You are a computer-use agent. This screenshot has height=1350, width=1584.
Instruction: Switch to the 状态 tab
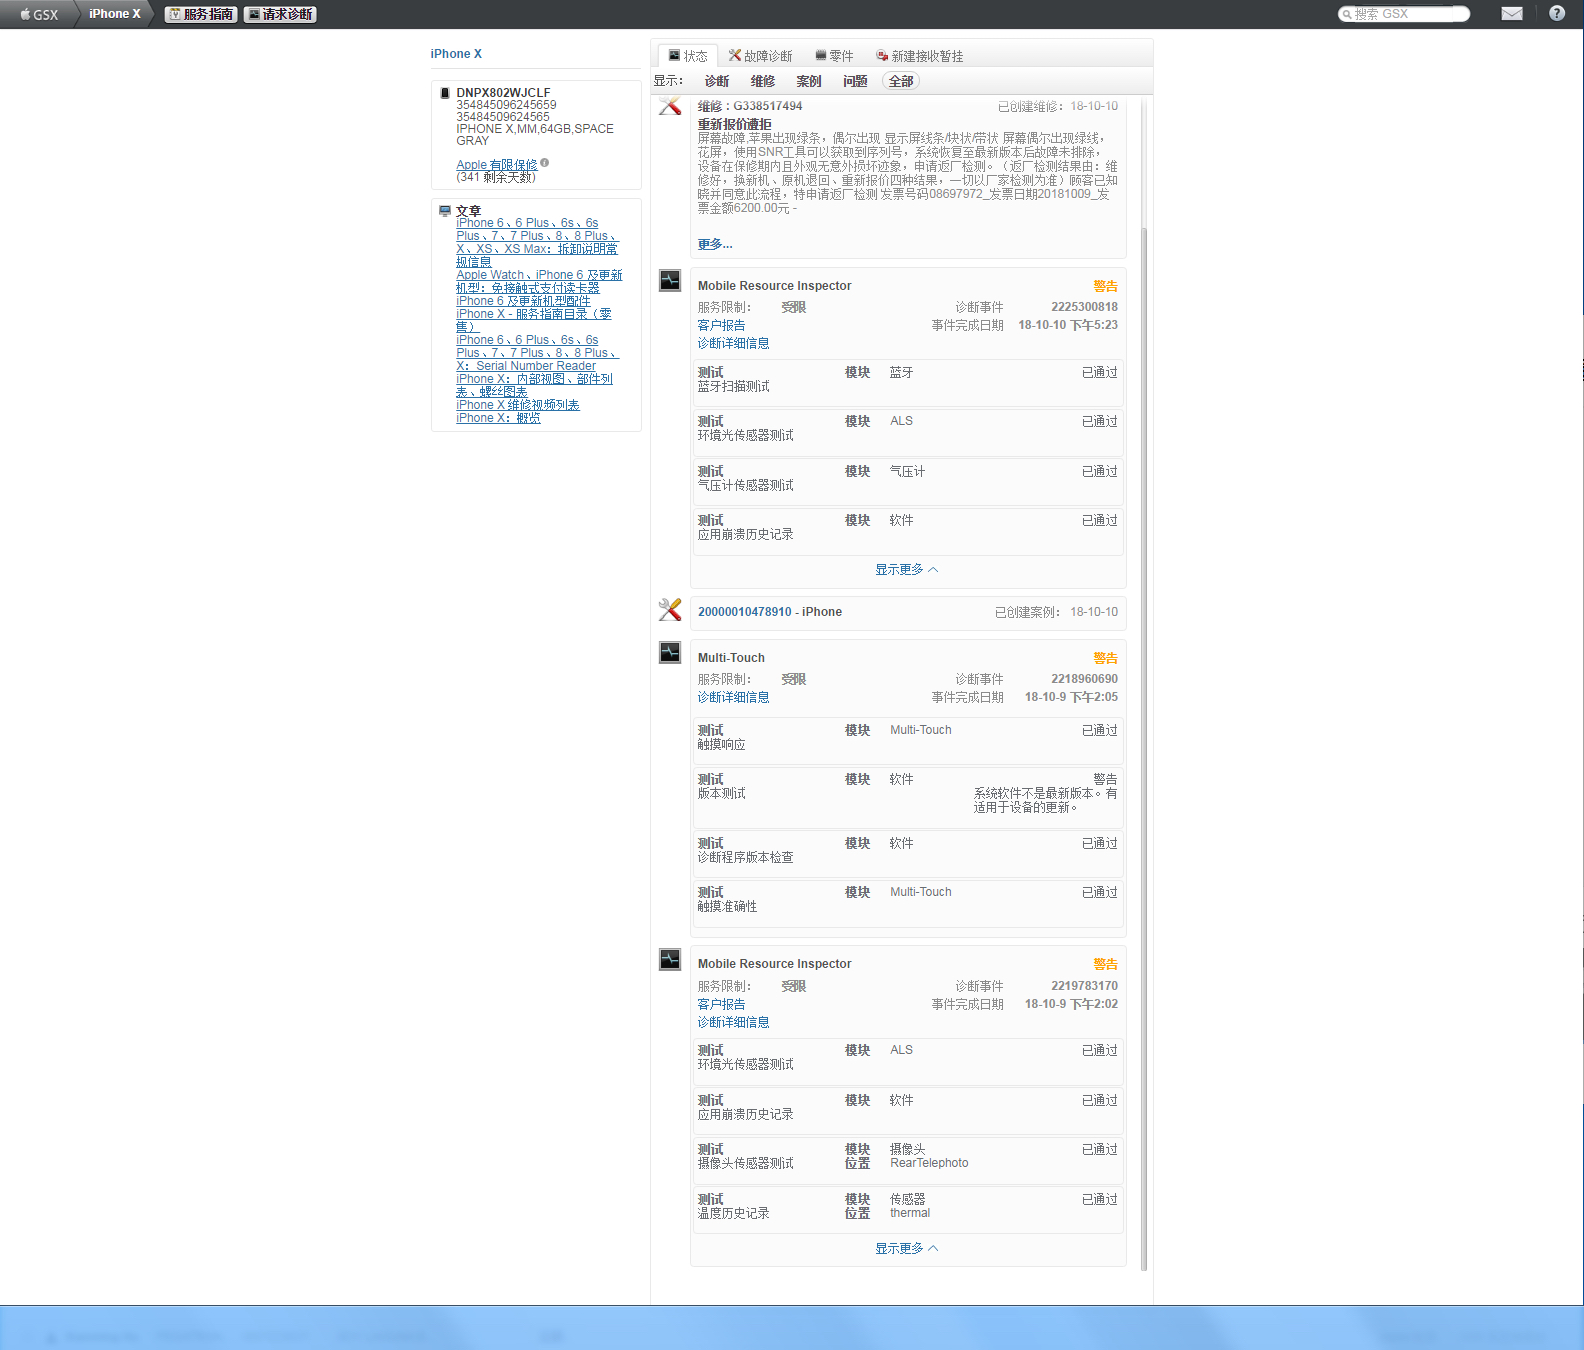click(688, 56)
